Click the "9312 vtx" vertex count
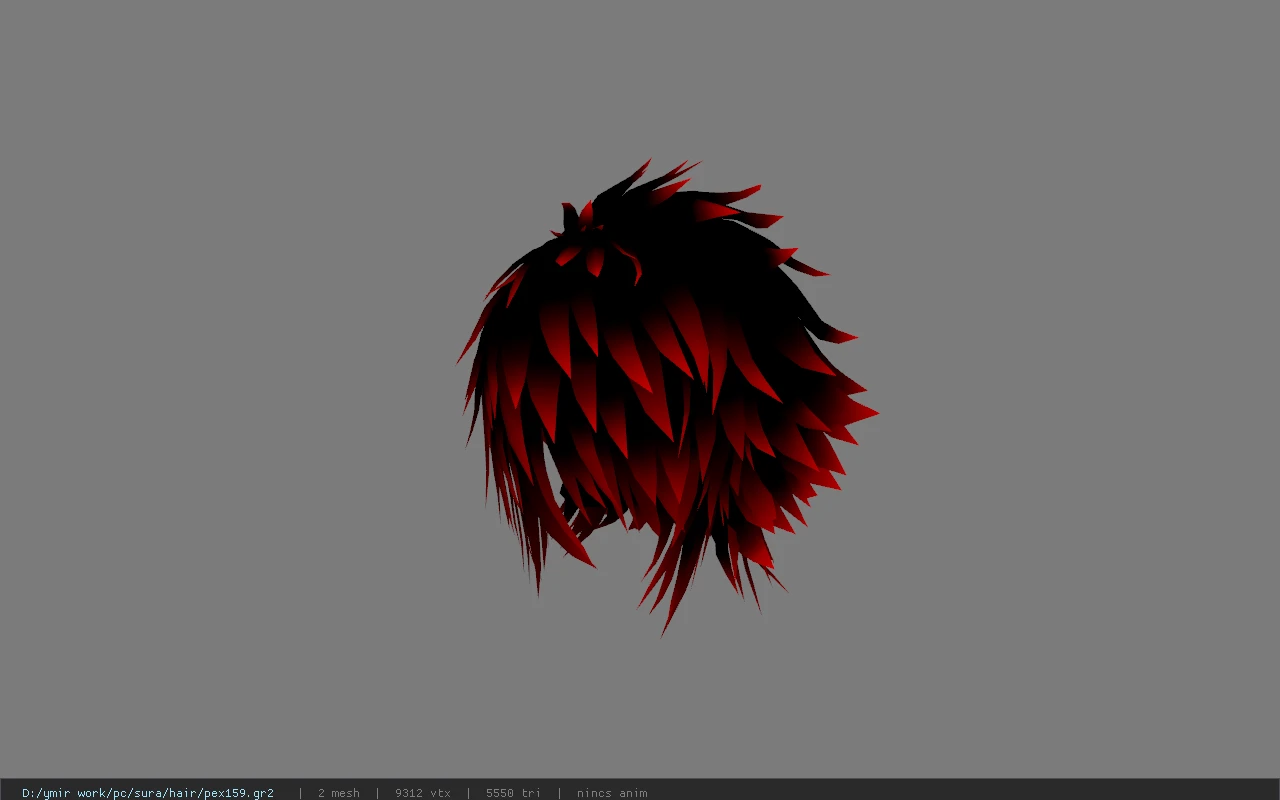Viewport: 1280px width, 800px height. pyautogui.click(x=423, y=793)
